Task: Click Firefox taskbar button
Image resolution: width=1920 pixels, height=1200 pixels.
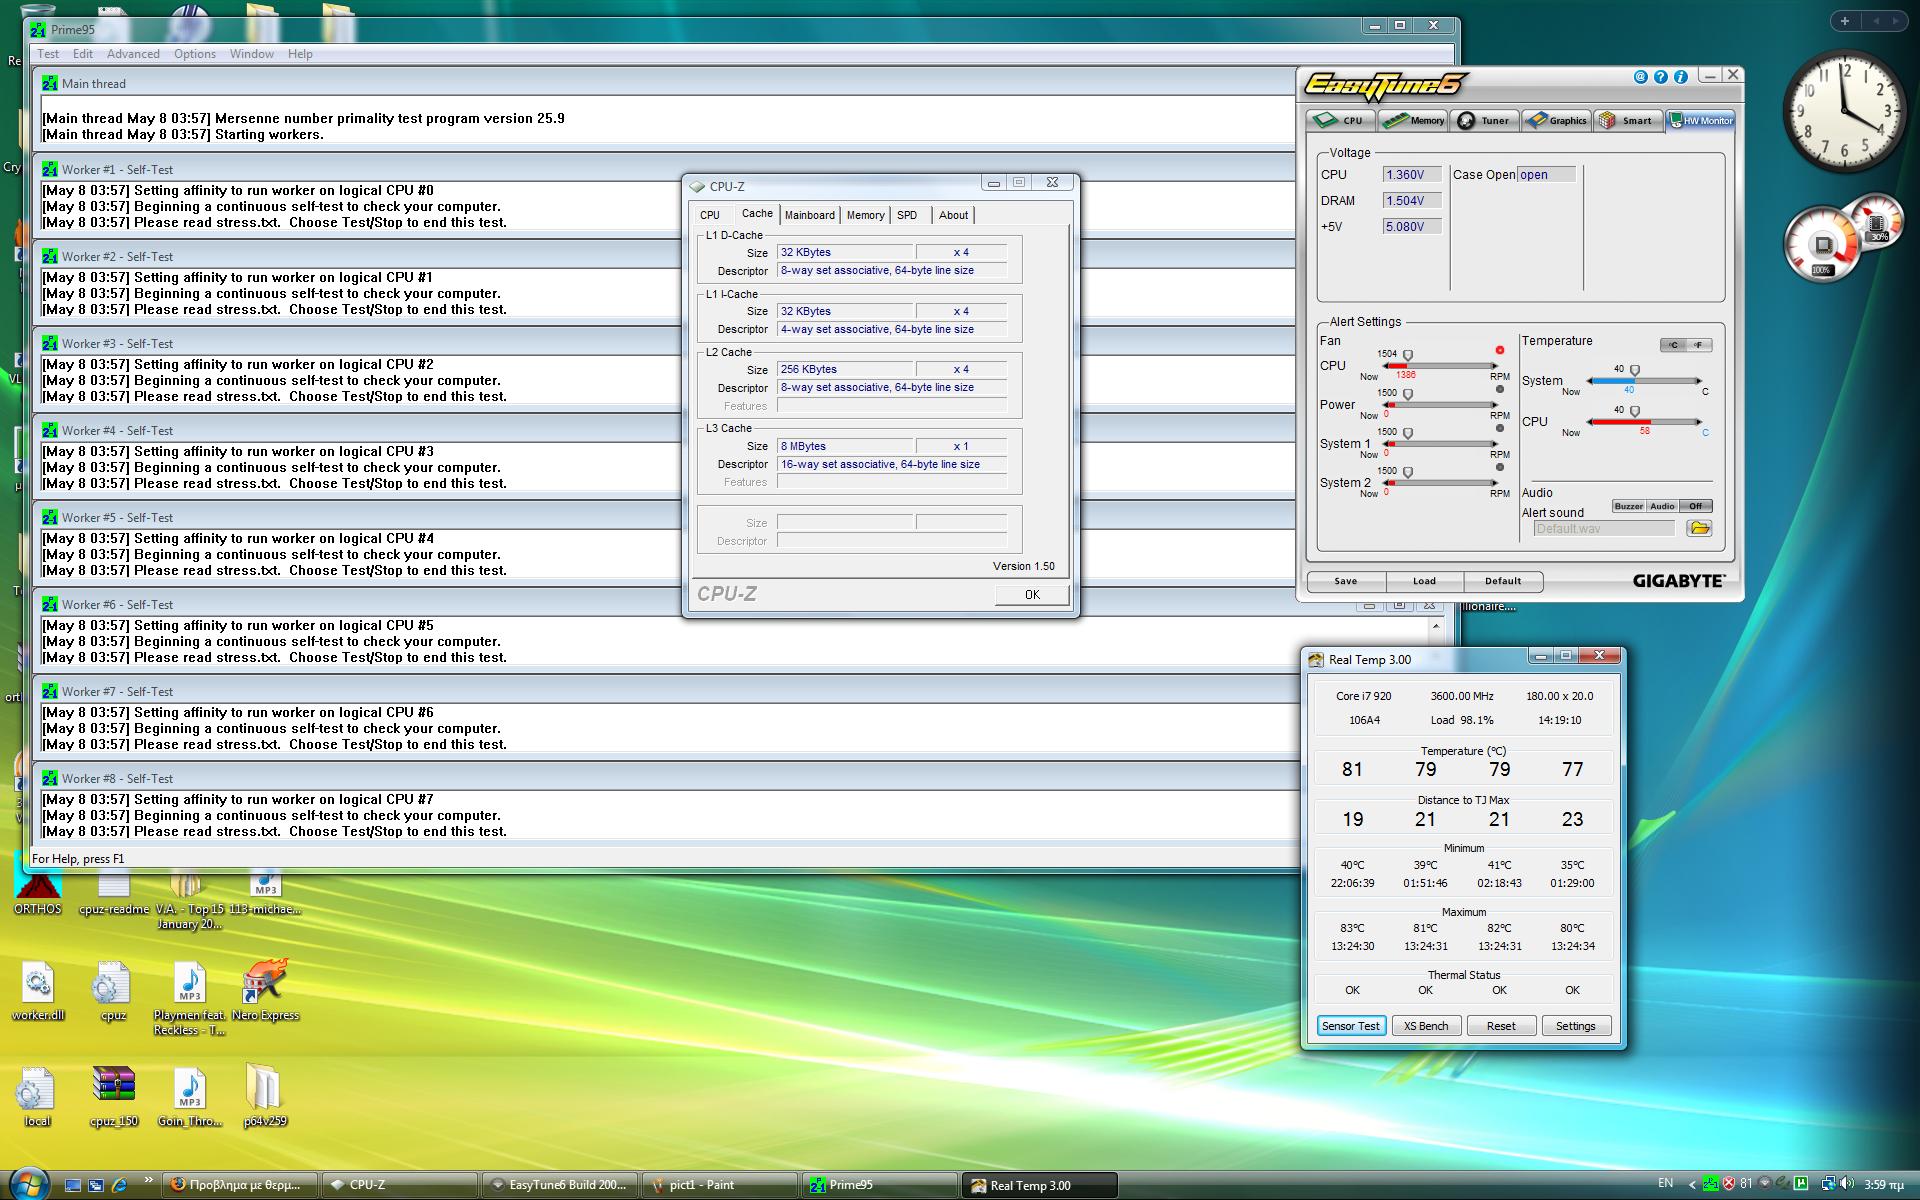Action: tap(239, 1185)
